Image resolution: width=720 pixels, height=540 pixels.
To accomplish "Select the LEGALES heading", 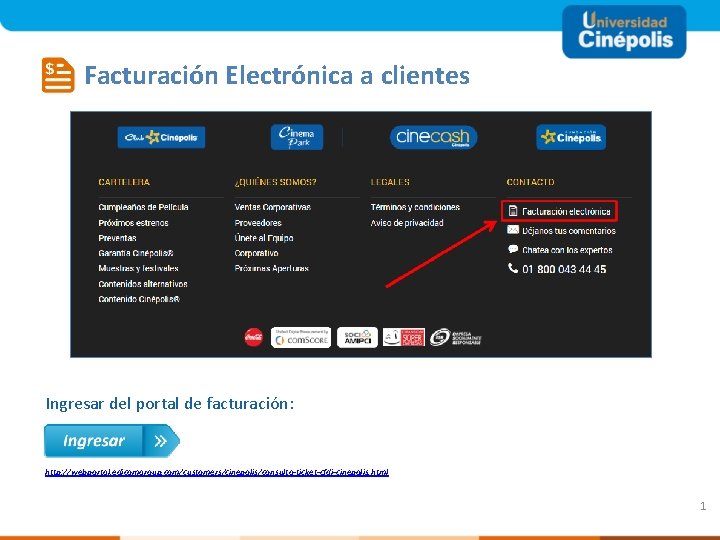I will pos(390,182).
